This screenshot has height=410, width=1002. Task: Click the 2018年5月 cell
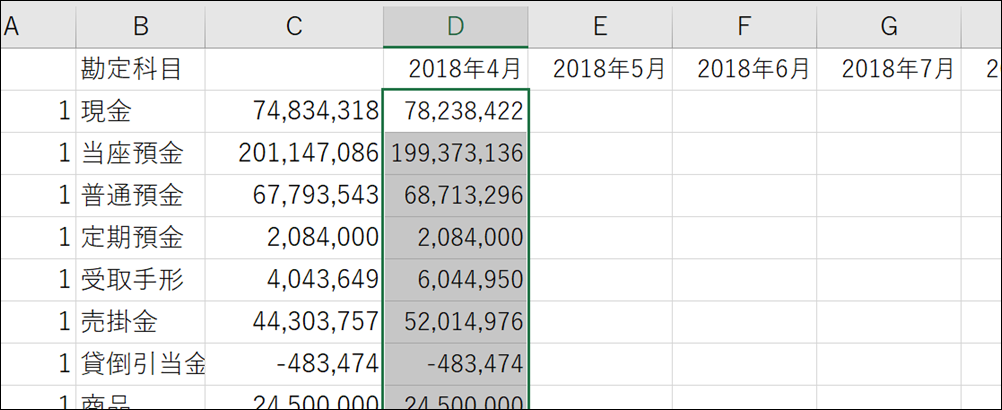point(600,69)
